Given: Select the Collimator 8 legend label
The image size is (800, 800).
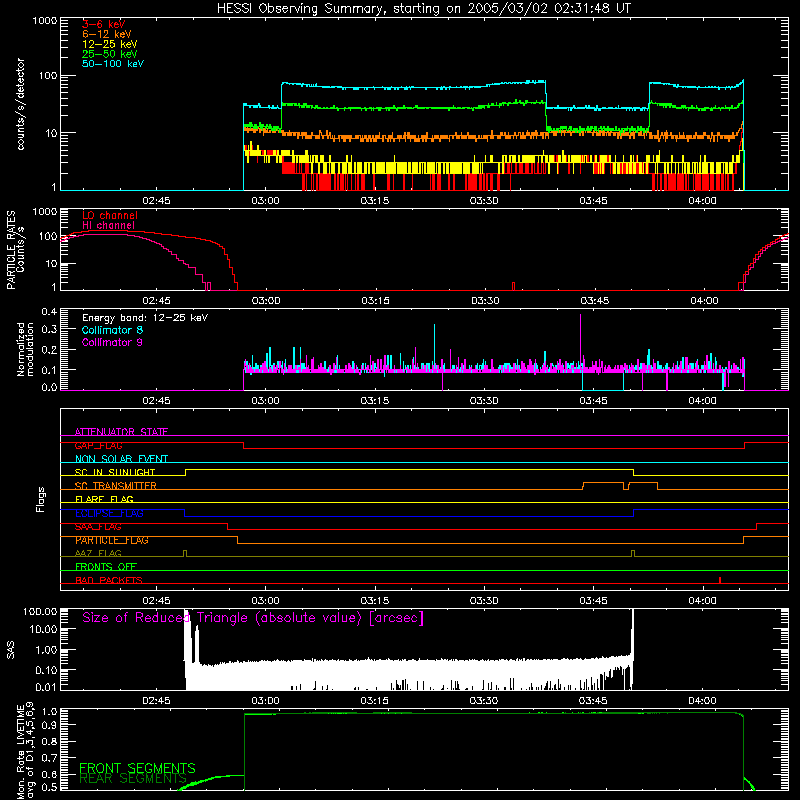Looking at the screenshot, I should click(112, 330).
